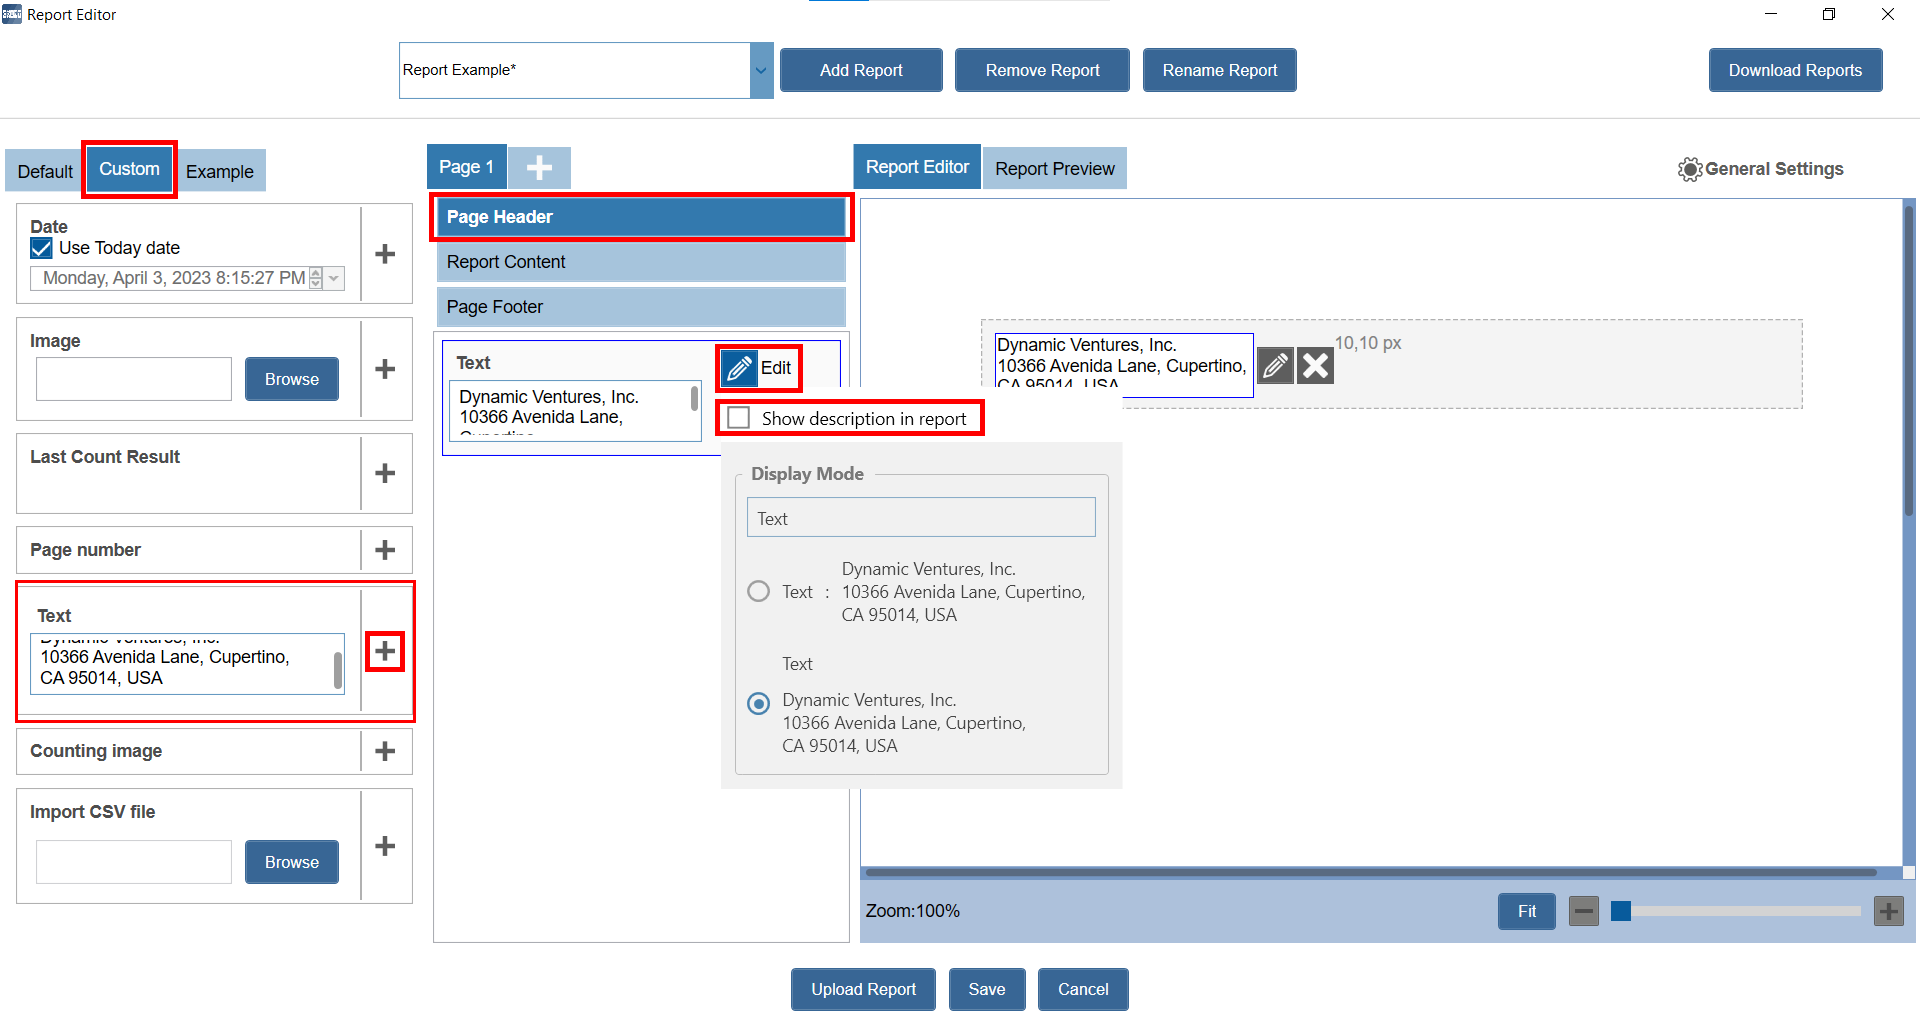
Task: Click the zoom out minus icon
Action: point(1583,911)
